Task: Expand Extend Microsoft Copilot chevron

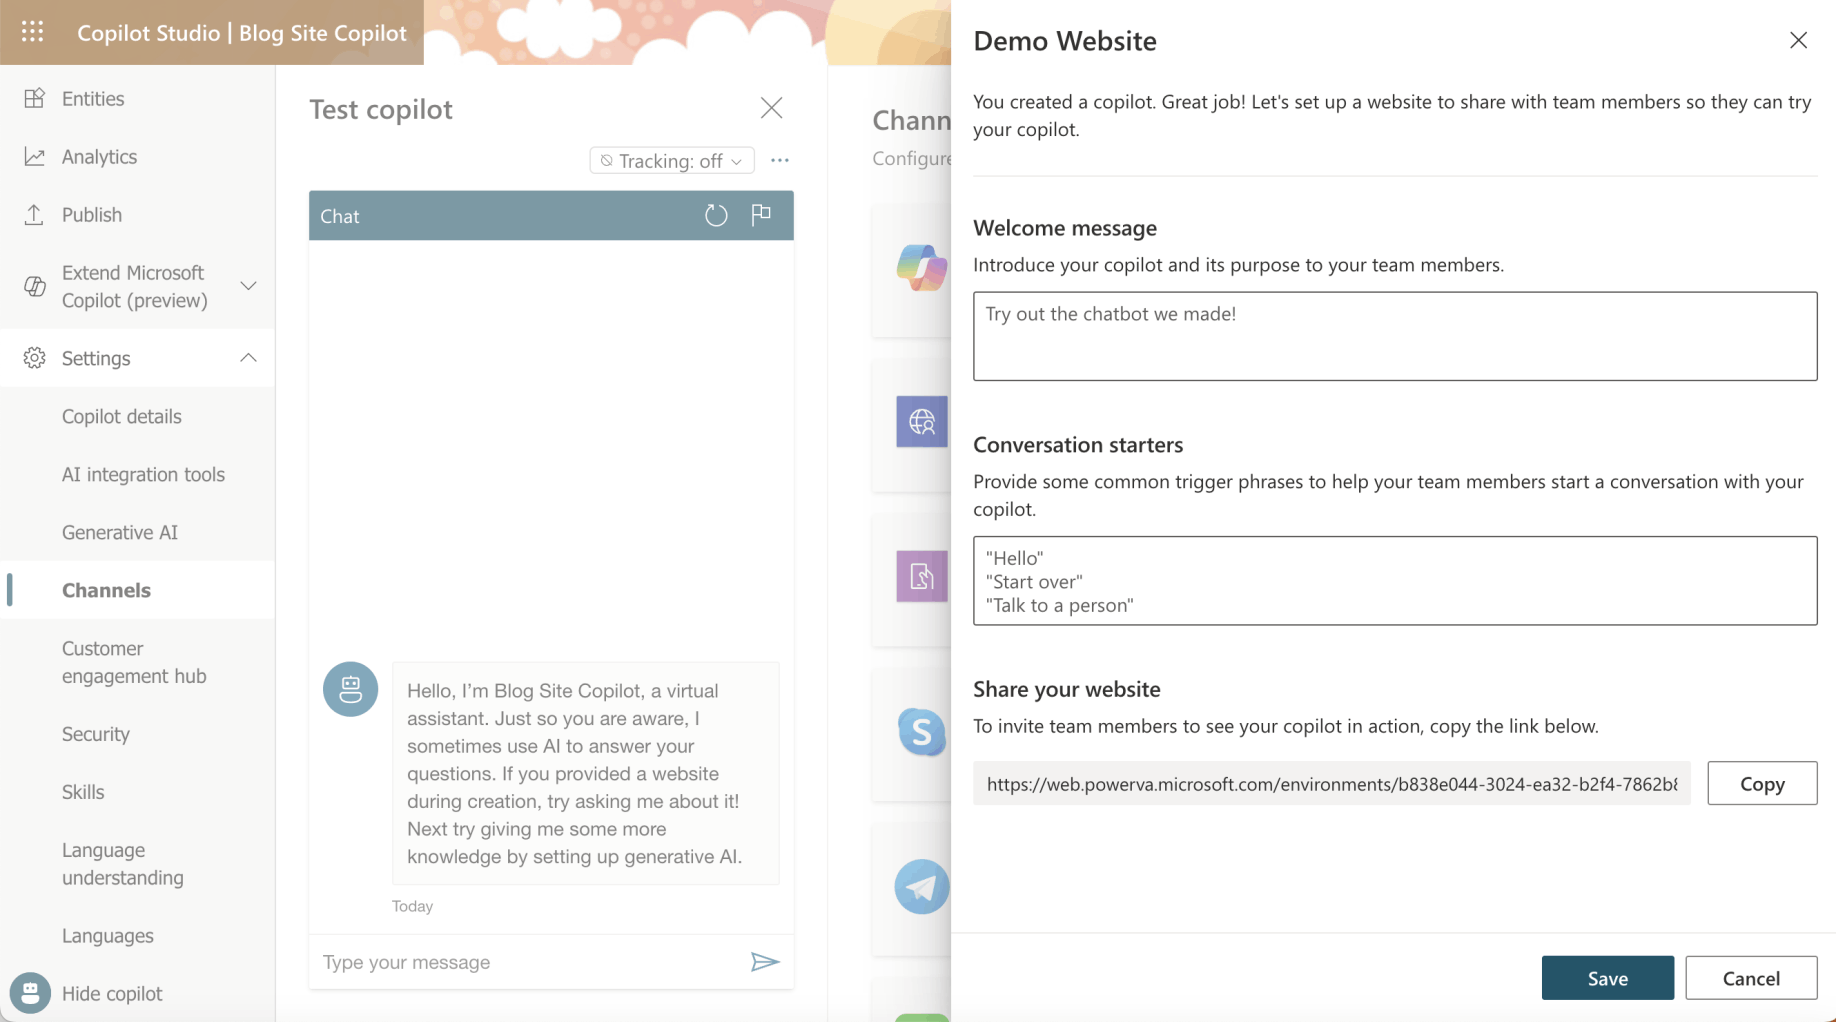Action: click(249, 286)
